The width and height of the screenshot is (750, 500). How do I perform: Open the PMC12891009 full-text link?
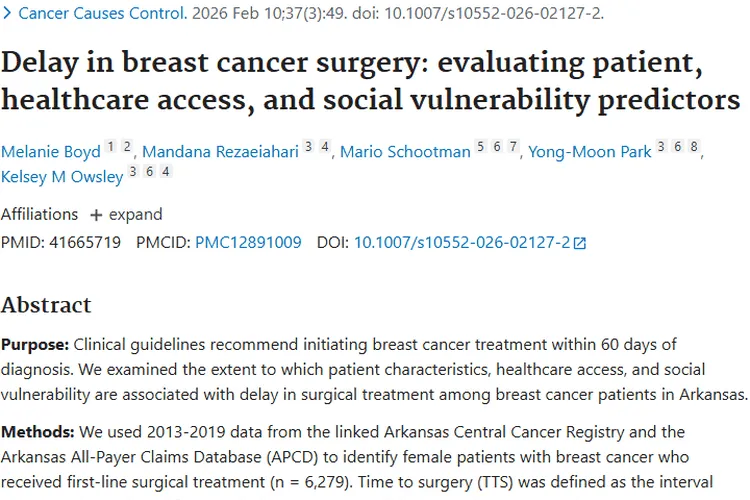click(x=248, y=242)
